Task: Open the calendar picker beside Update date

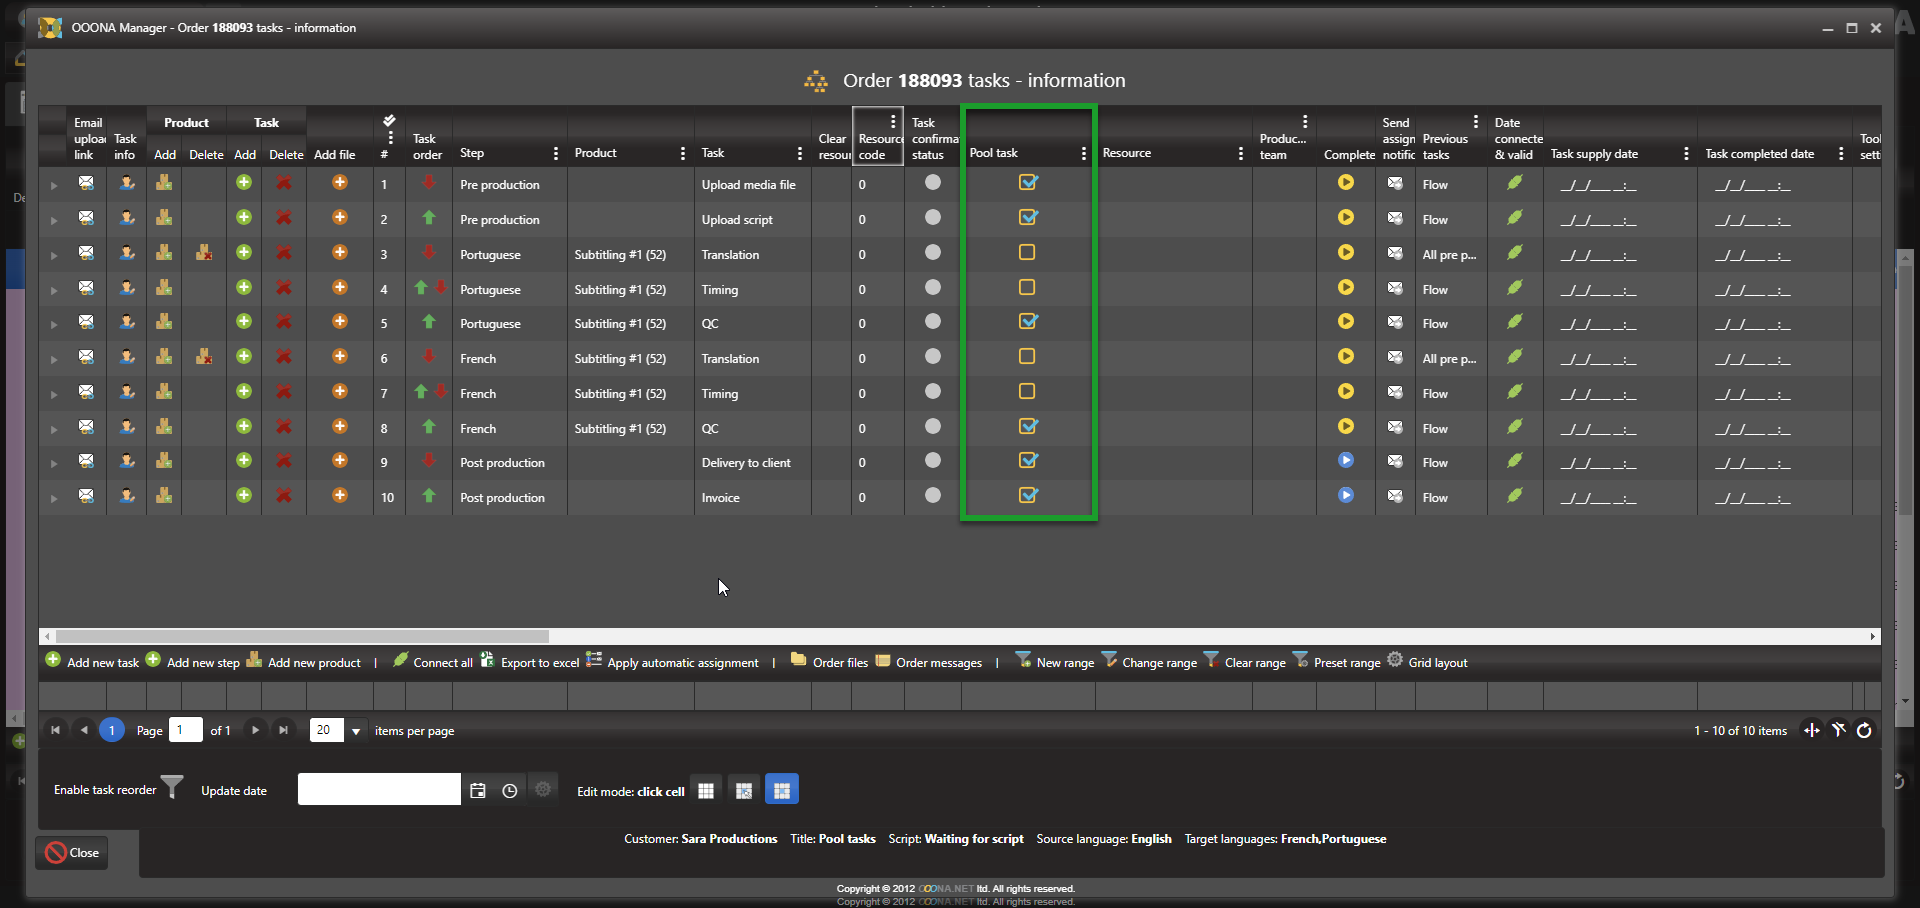Action: pos(478,790)
